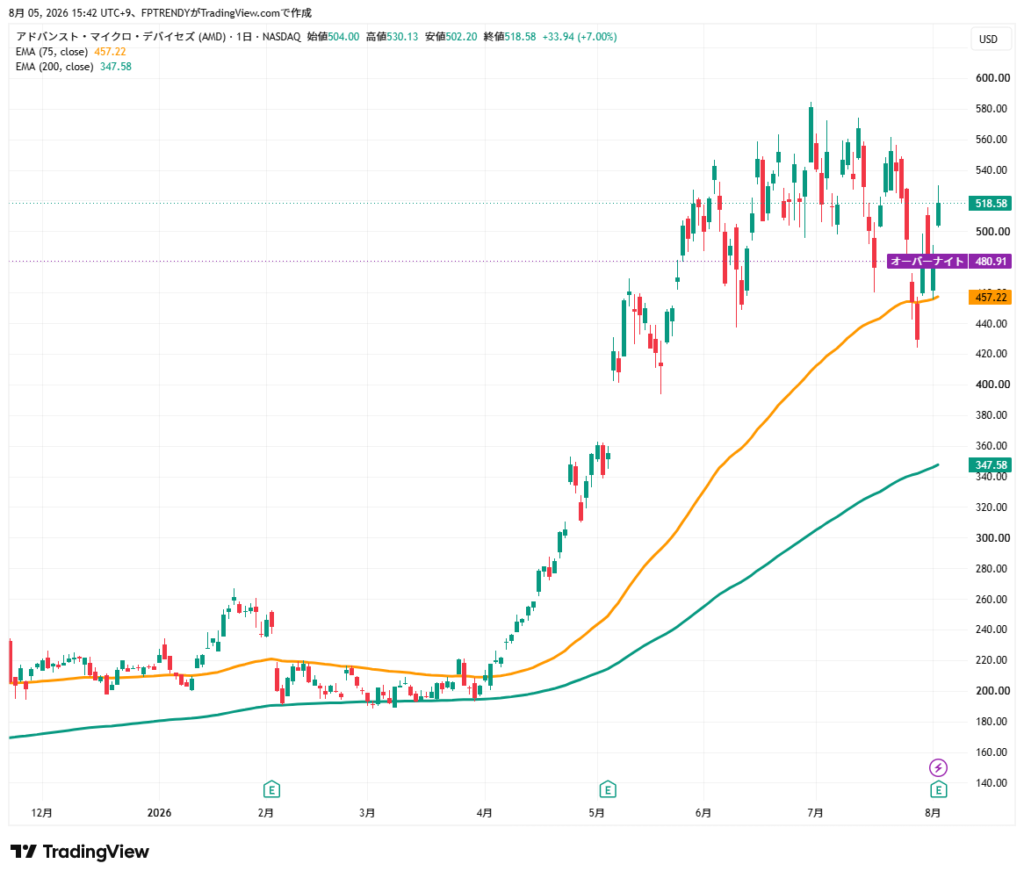Click the 140.00 price axis label
The height and width of the screenshot is (878, 1024).
tap(992, 783)
